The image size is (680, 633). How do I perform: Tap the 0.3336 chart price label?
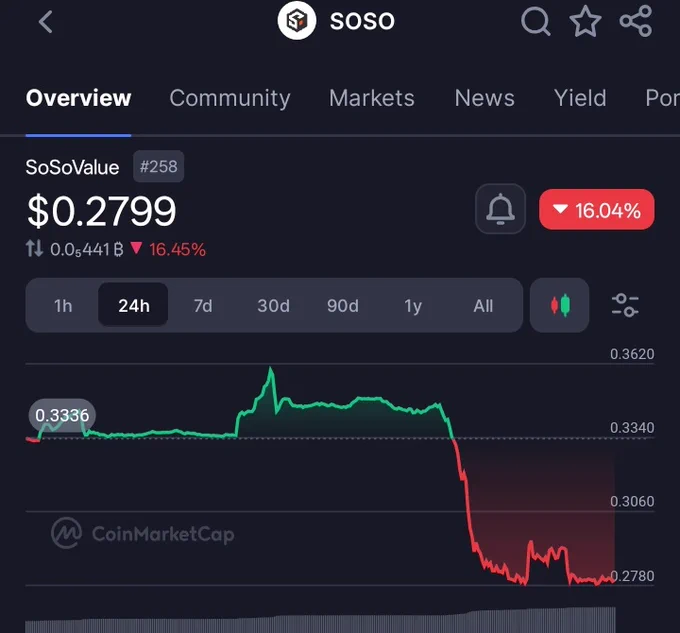point(62,415)
